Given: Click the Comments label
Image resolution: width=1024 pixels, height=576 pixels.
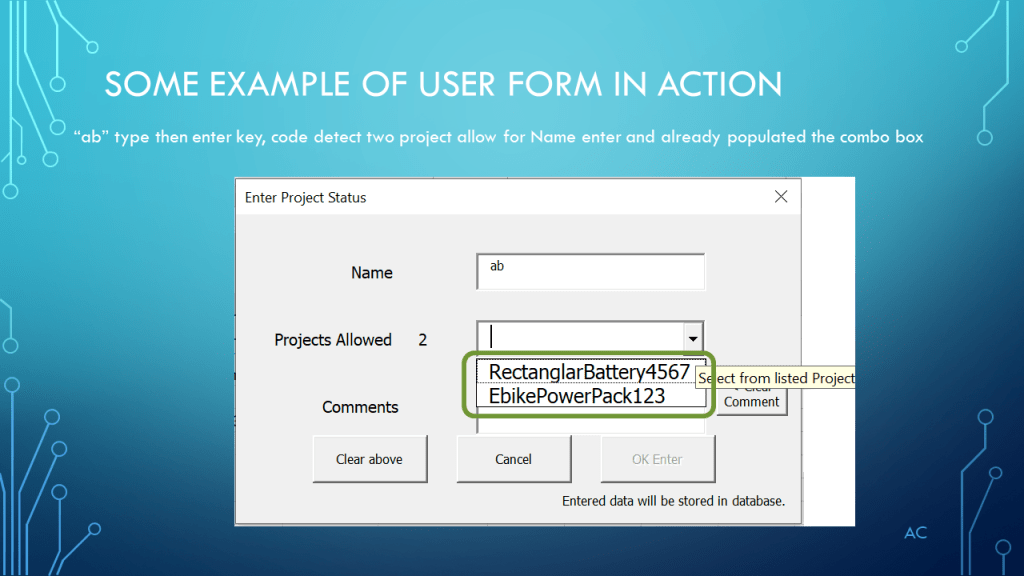Looking at the screenshot, I should [360, 407].
